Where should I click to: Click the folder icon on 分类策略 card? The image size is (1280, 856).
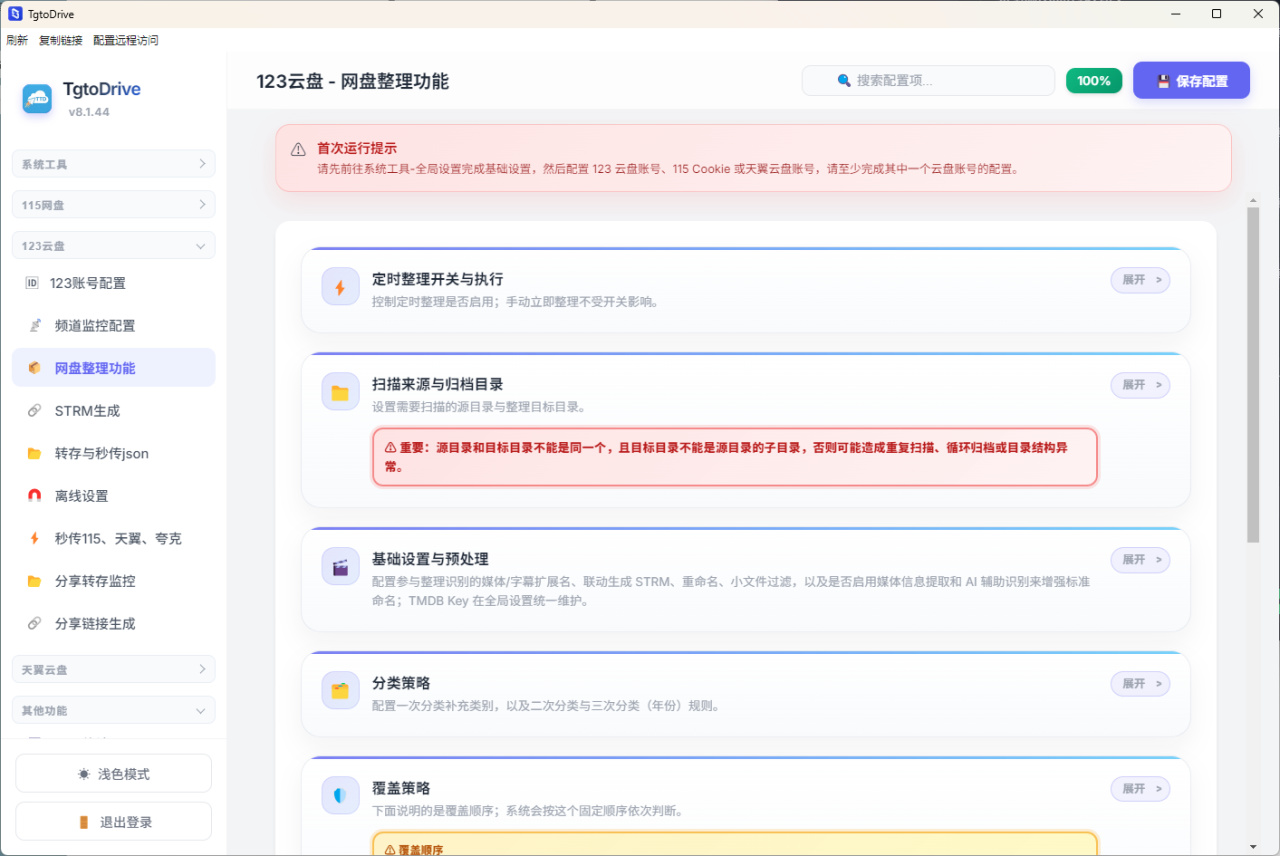(x=340, y=690)
